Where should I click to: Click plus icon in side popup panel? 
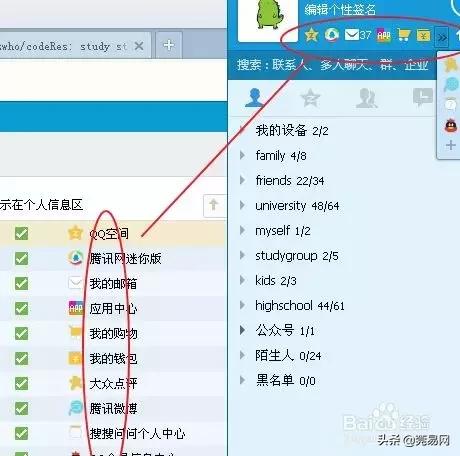(451, 145)
